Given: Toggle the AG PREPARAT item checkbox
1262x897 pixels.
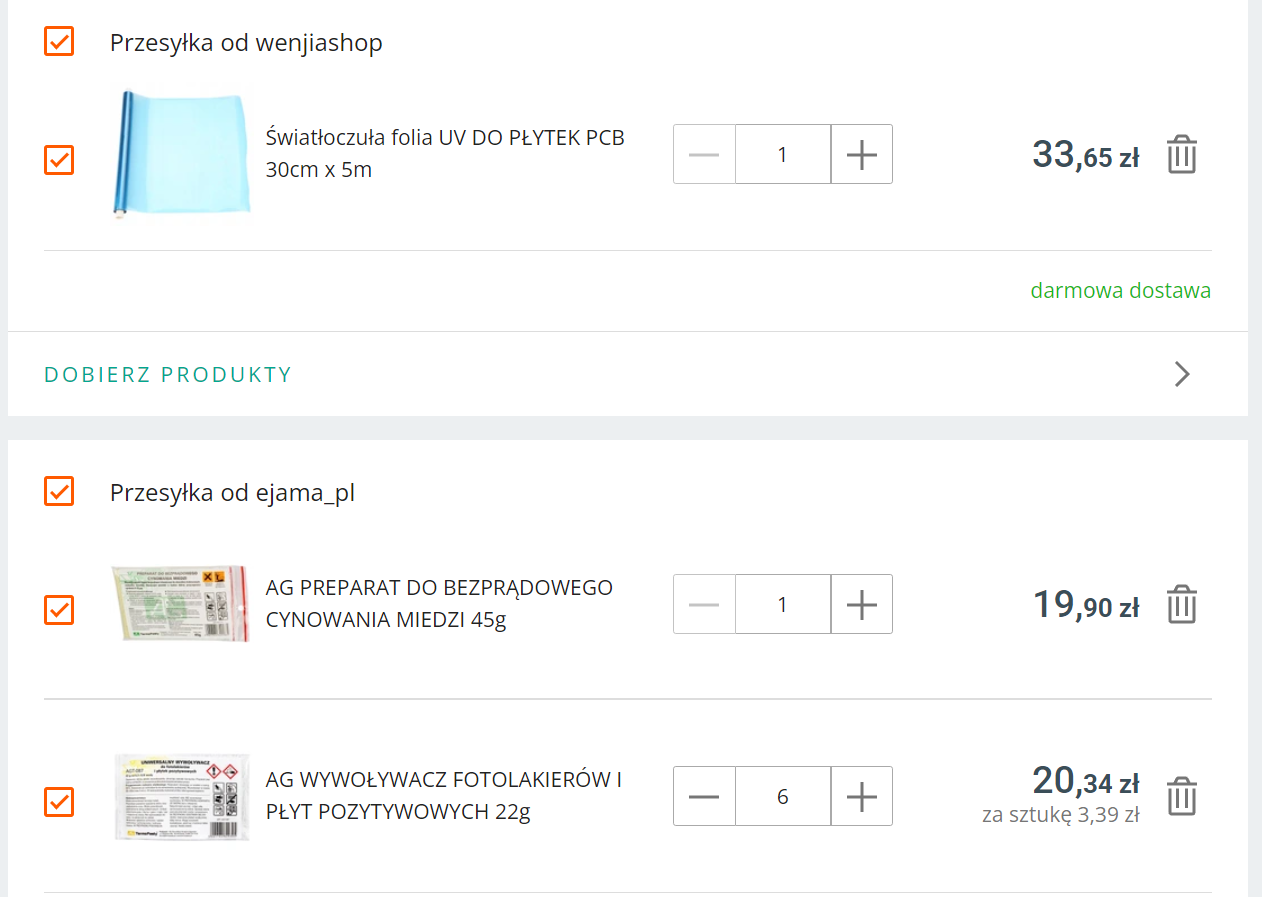Looking at the screenshot, I should 59,610.
